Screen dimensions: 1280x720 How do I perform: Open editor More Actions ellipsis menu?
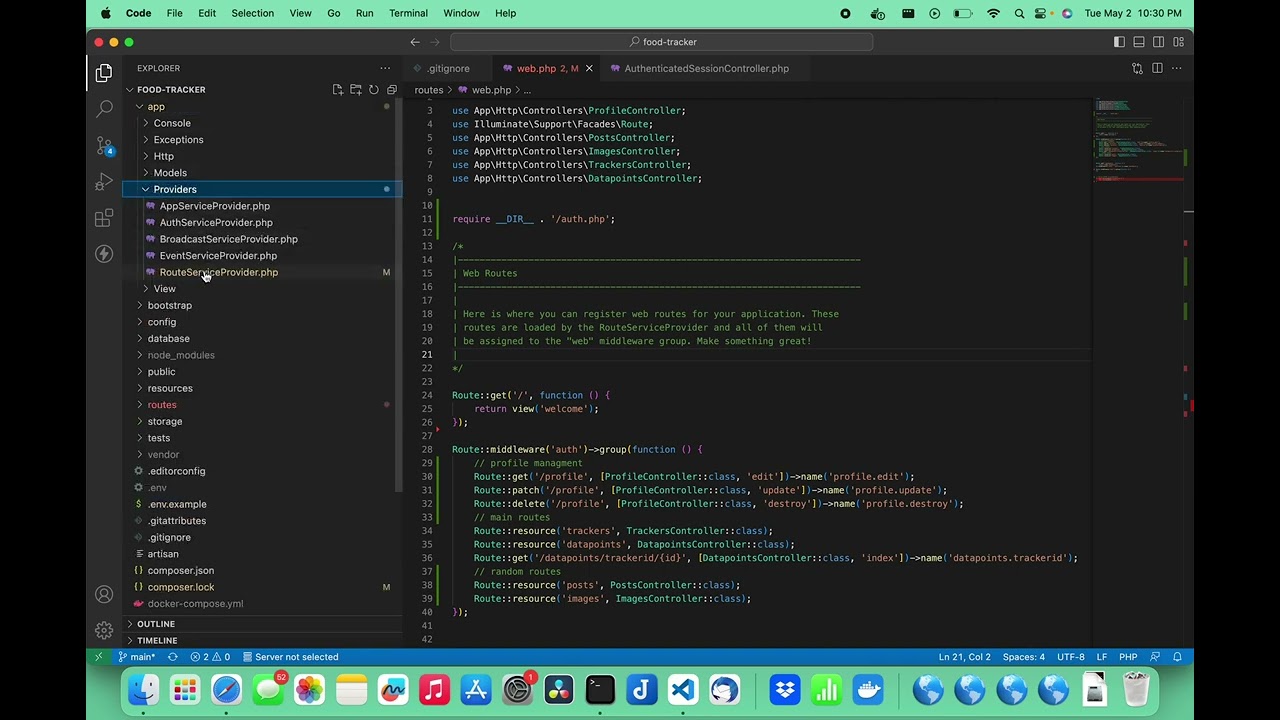(1177, 68)
